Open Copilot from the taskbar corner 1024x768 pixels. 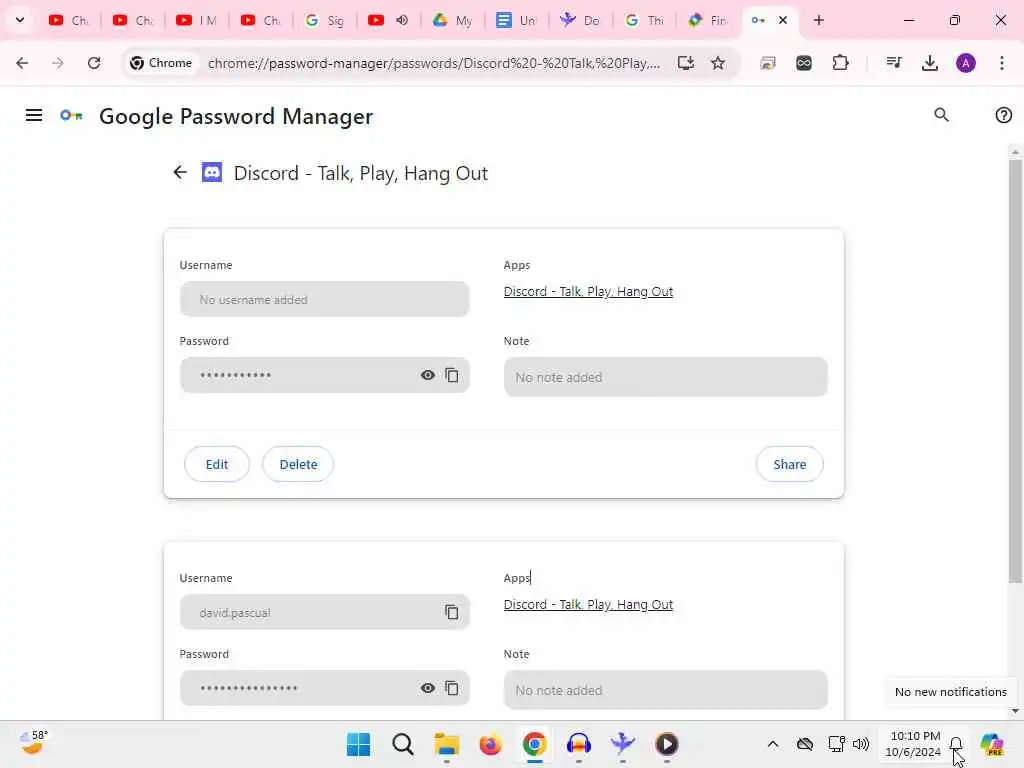pos(992,744)
